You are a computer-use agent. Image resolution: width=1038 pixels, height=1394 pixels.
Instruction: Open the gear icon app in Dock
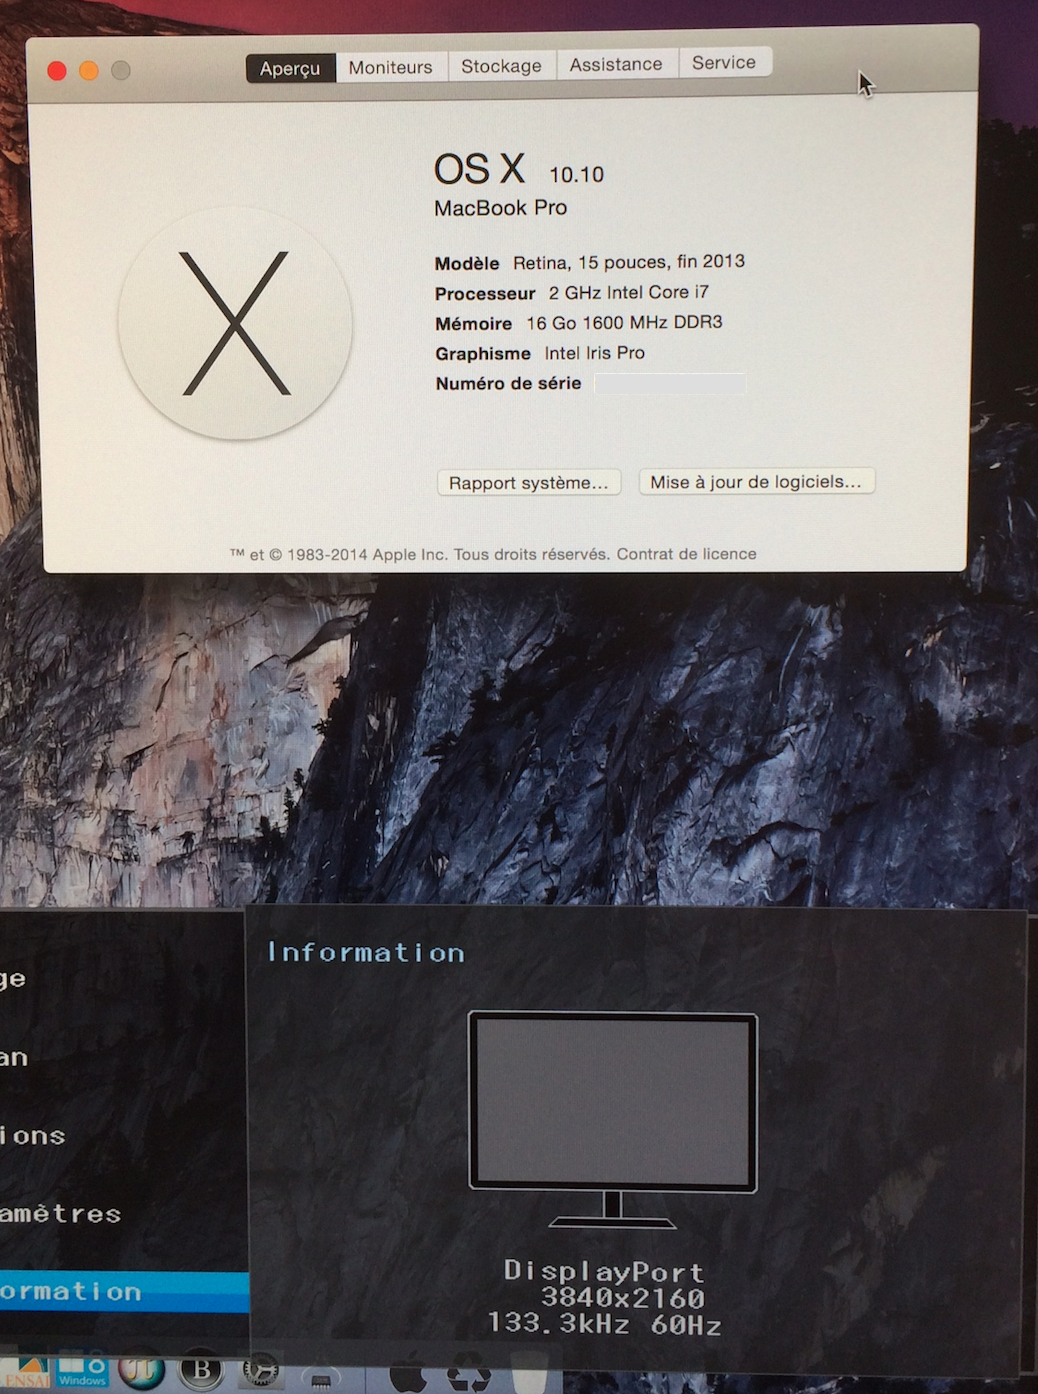[261, 1371]
